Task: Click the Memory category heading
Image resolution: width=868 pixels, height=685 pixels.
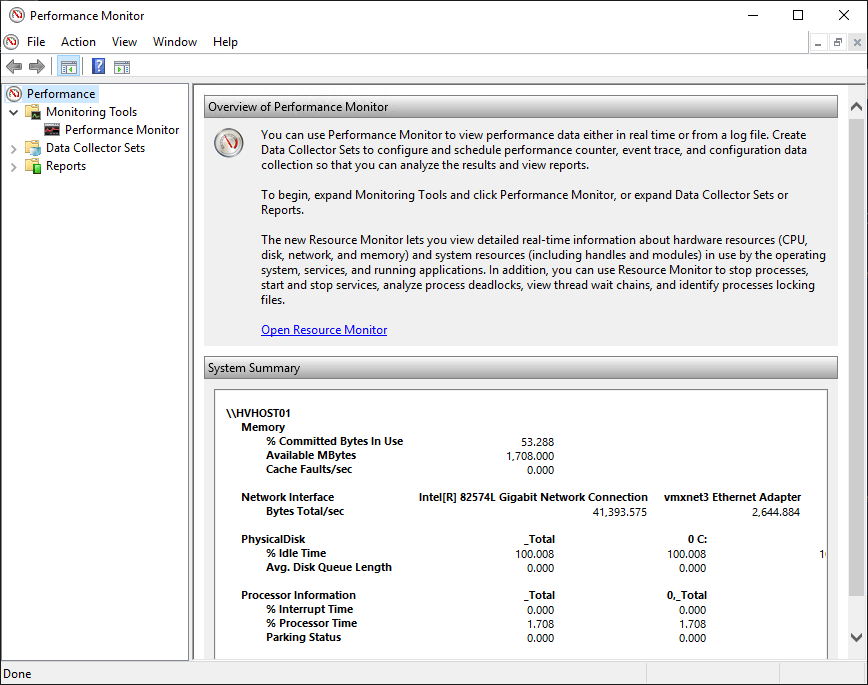Action: pos(263,427)
